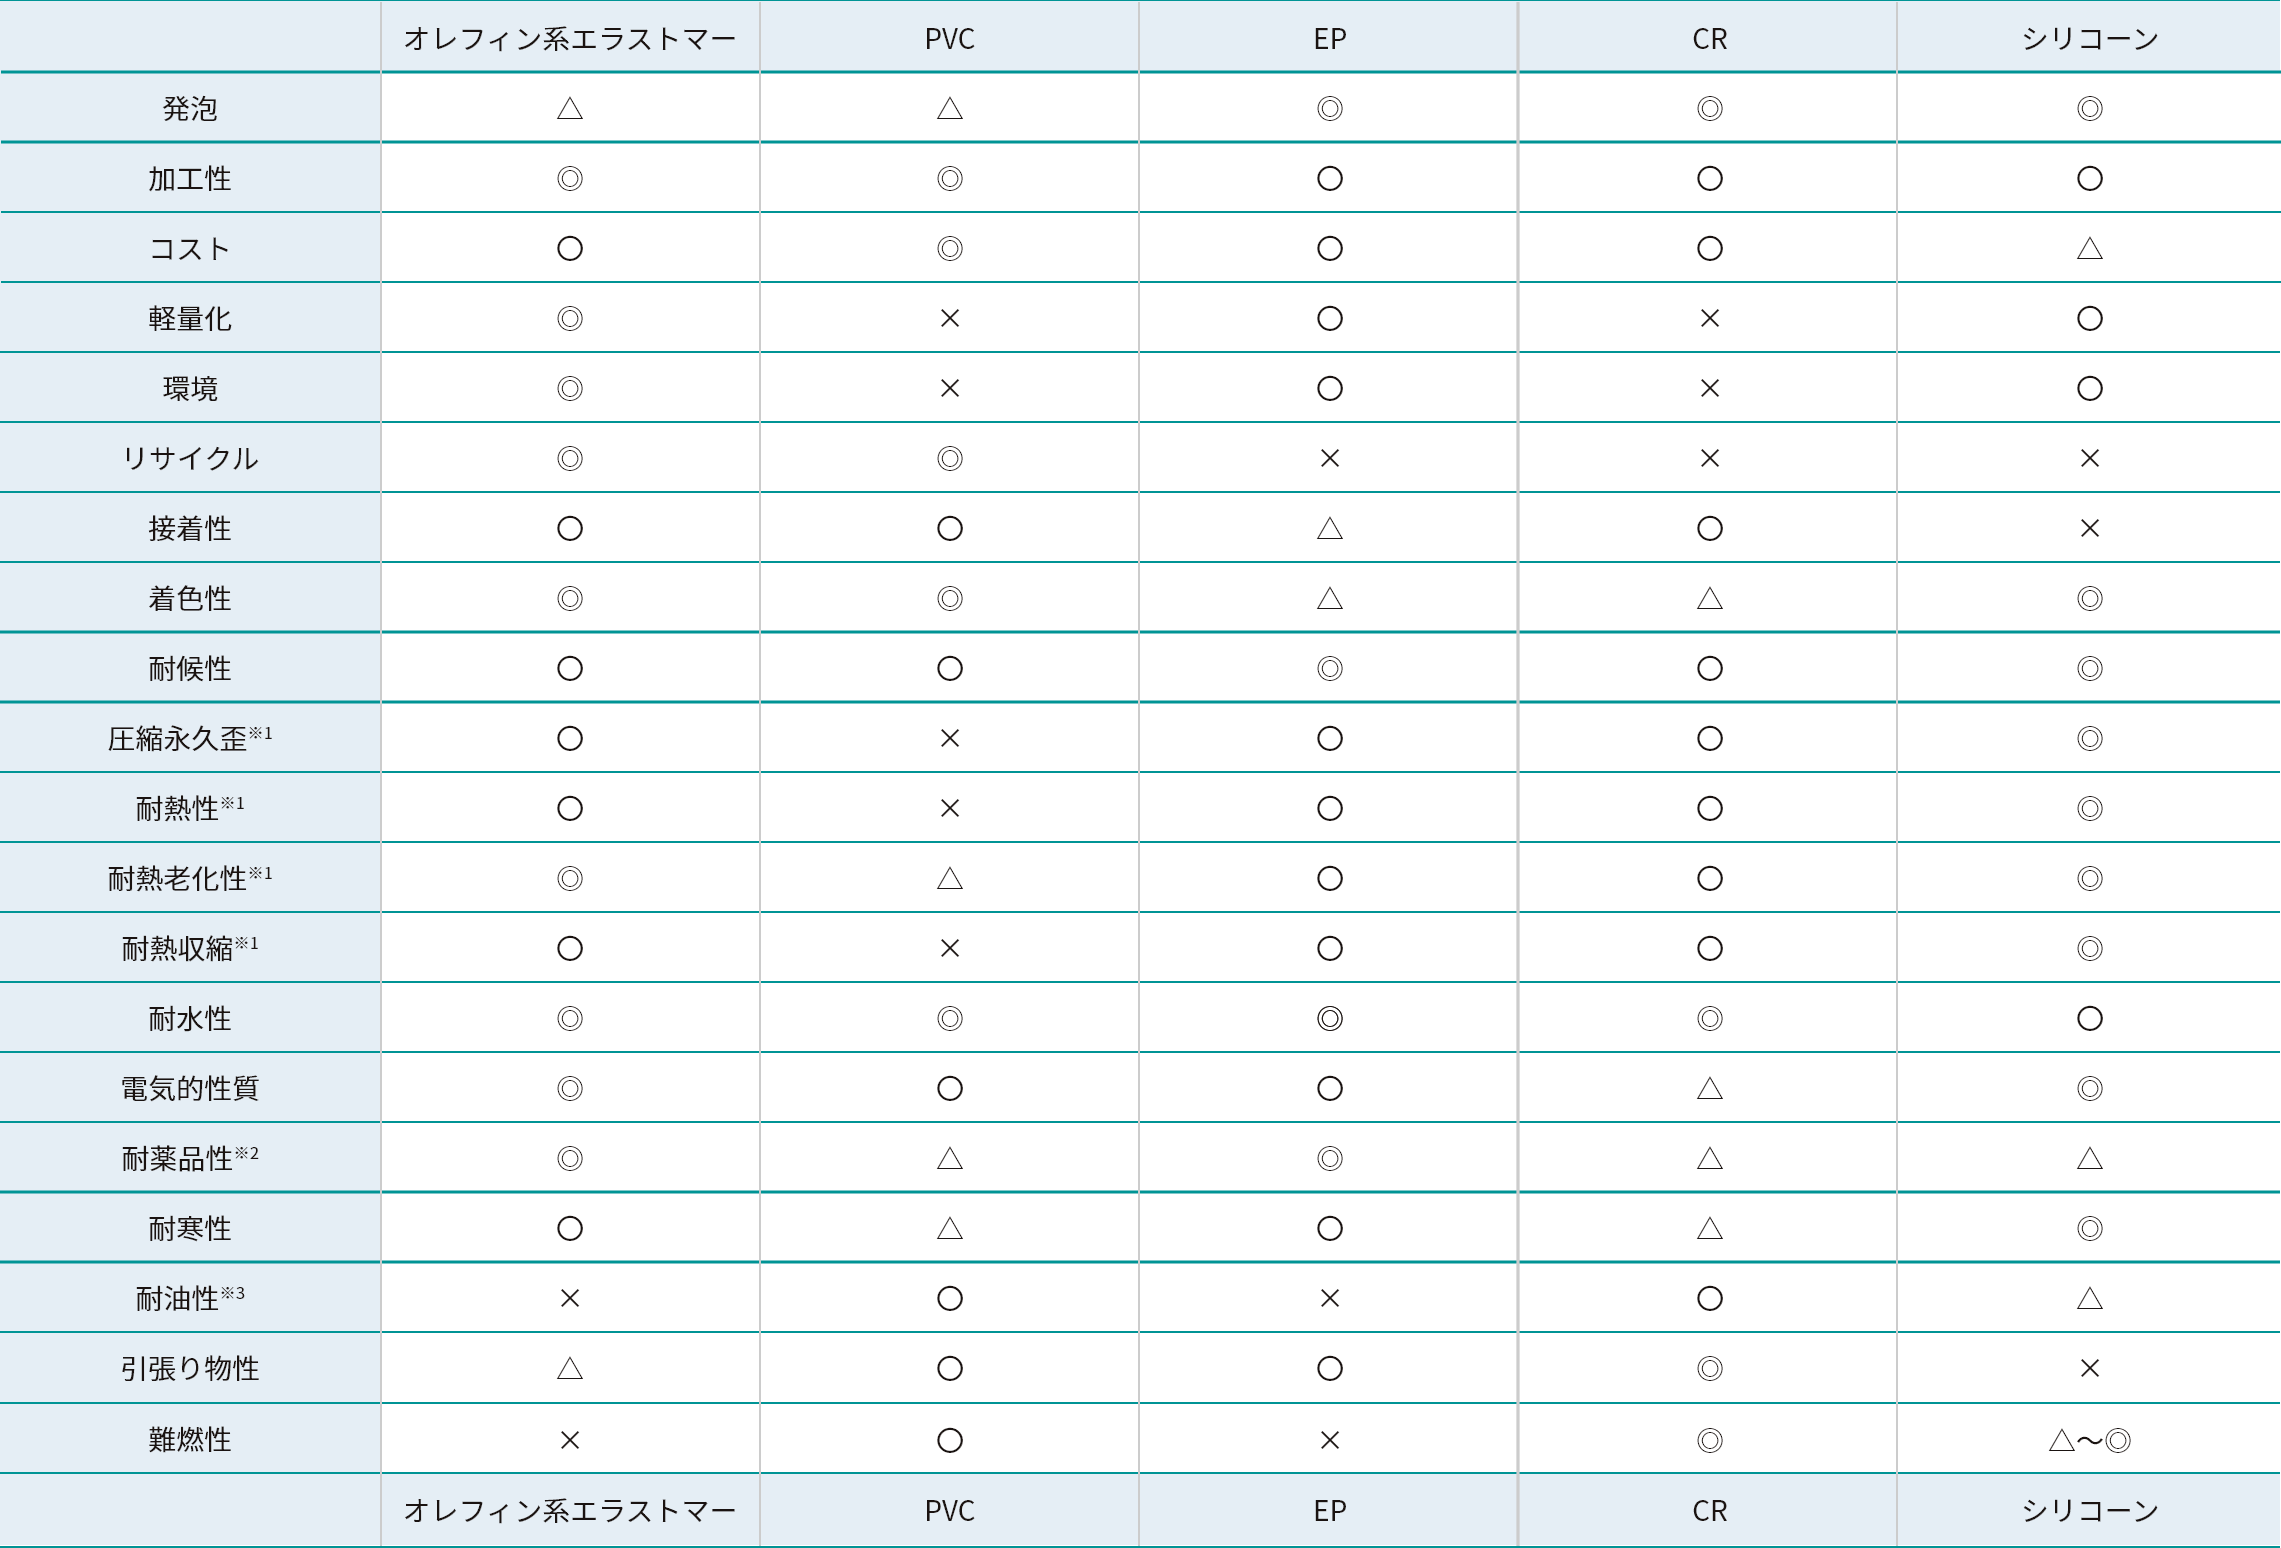Click × in 難燃性 row, オレフィン column
The image size is (2281, 1548).
(570, 1440)
